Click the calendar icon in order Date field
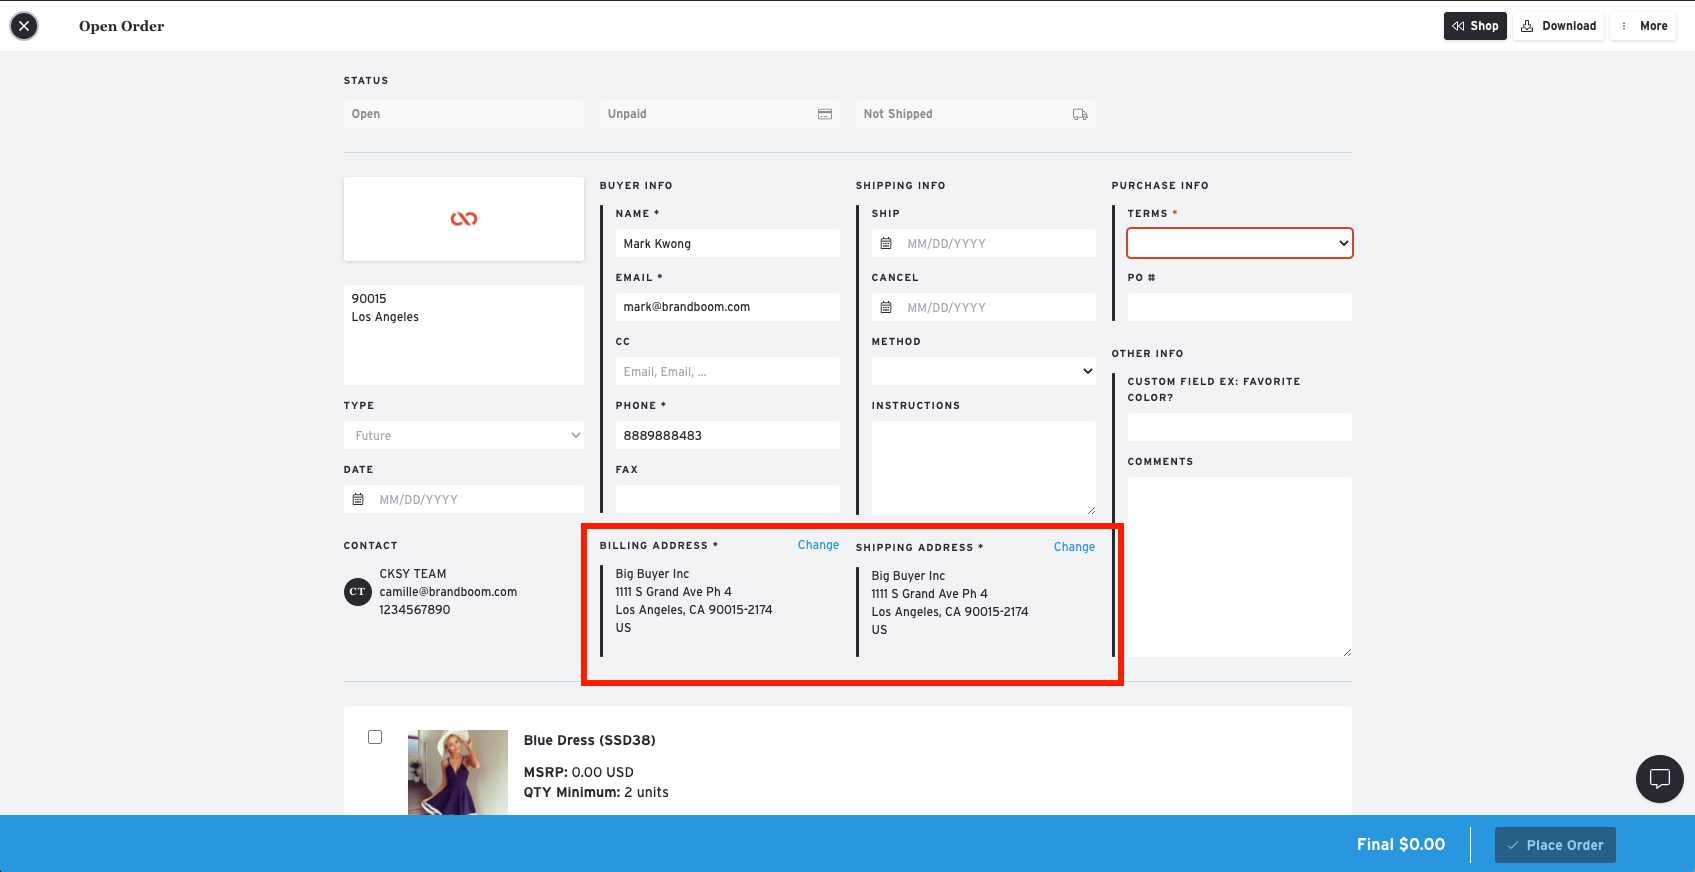This screenshot has width=1695, height=872. pyautogui.click(x=358, y=499)
